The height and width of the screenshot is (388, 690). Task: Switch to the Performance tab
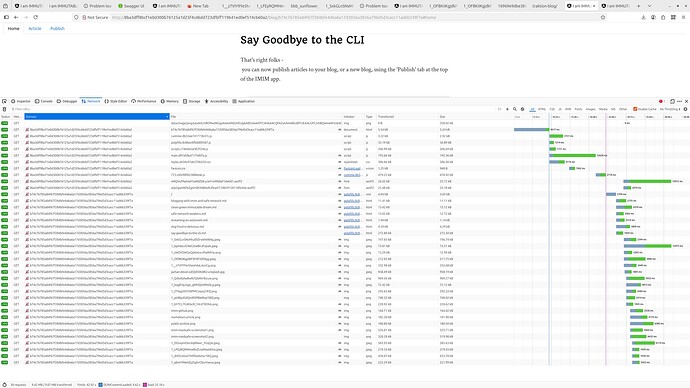click(x=144, y=101)
